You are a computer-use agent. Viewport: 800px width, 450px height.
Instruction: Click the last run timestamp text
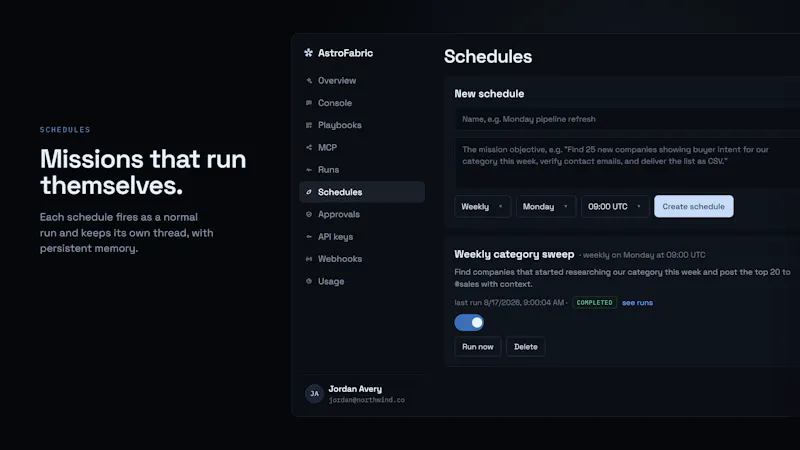pyautogui.click(x=509, y=303)
